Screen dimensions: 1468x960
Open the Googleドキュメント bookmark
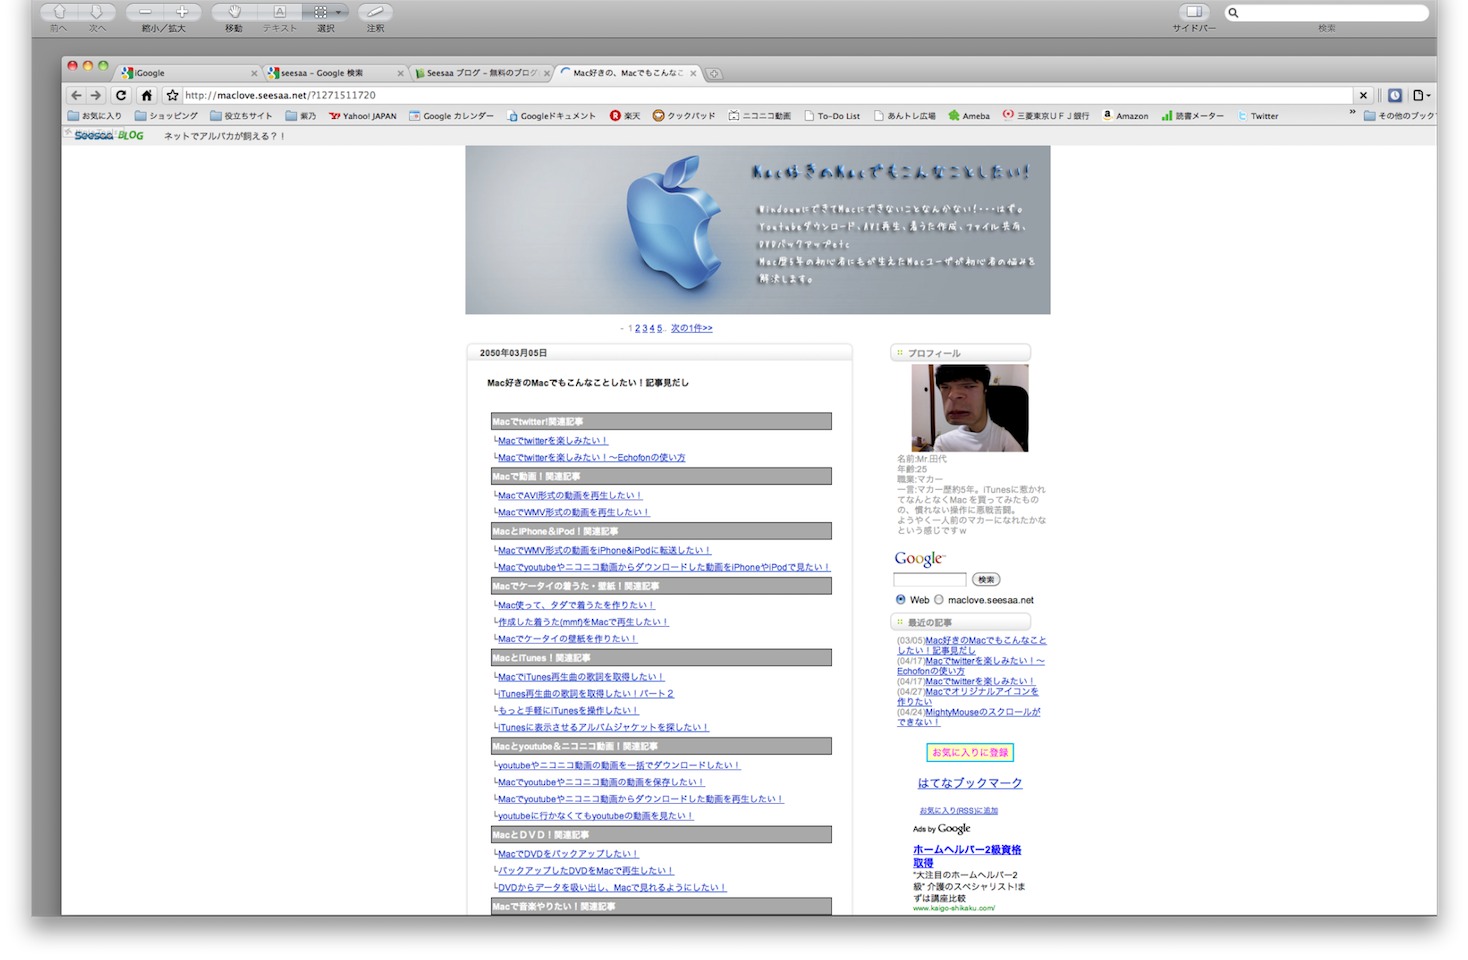551,116
